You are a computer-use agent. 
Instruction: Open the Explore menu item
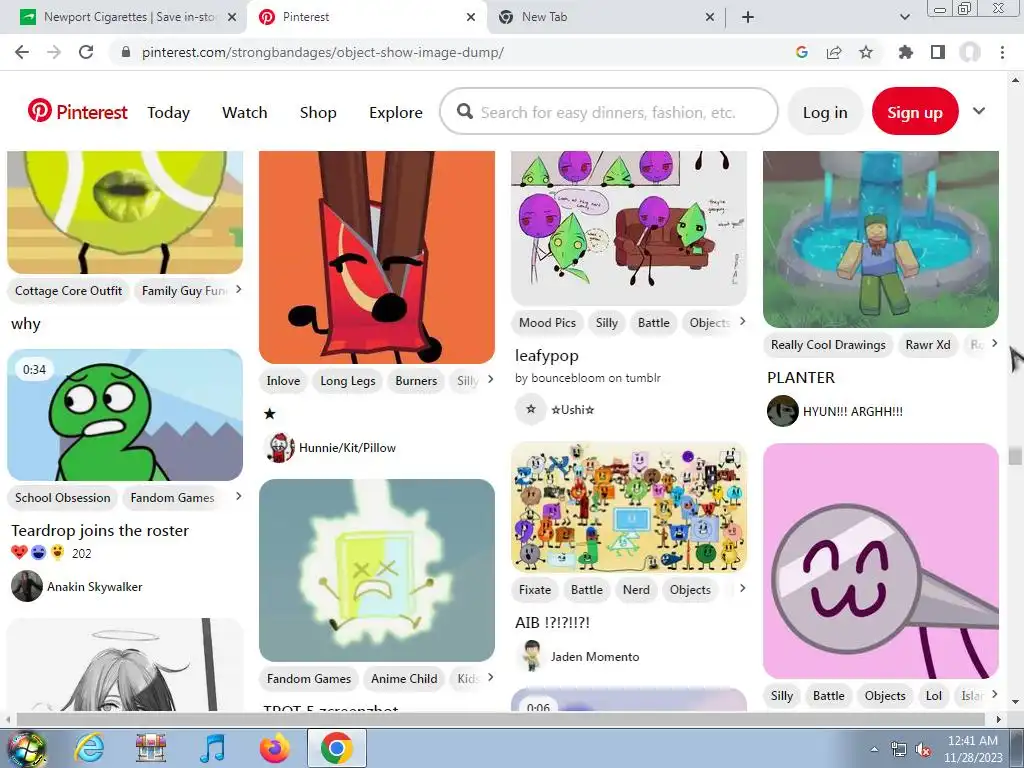tap(396, 112)
